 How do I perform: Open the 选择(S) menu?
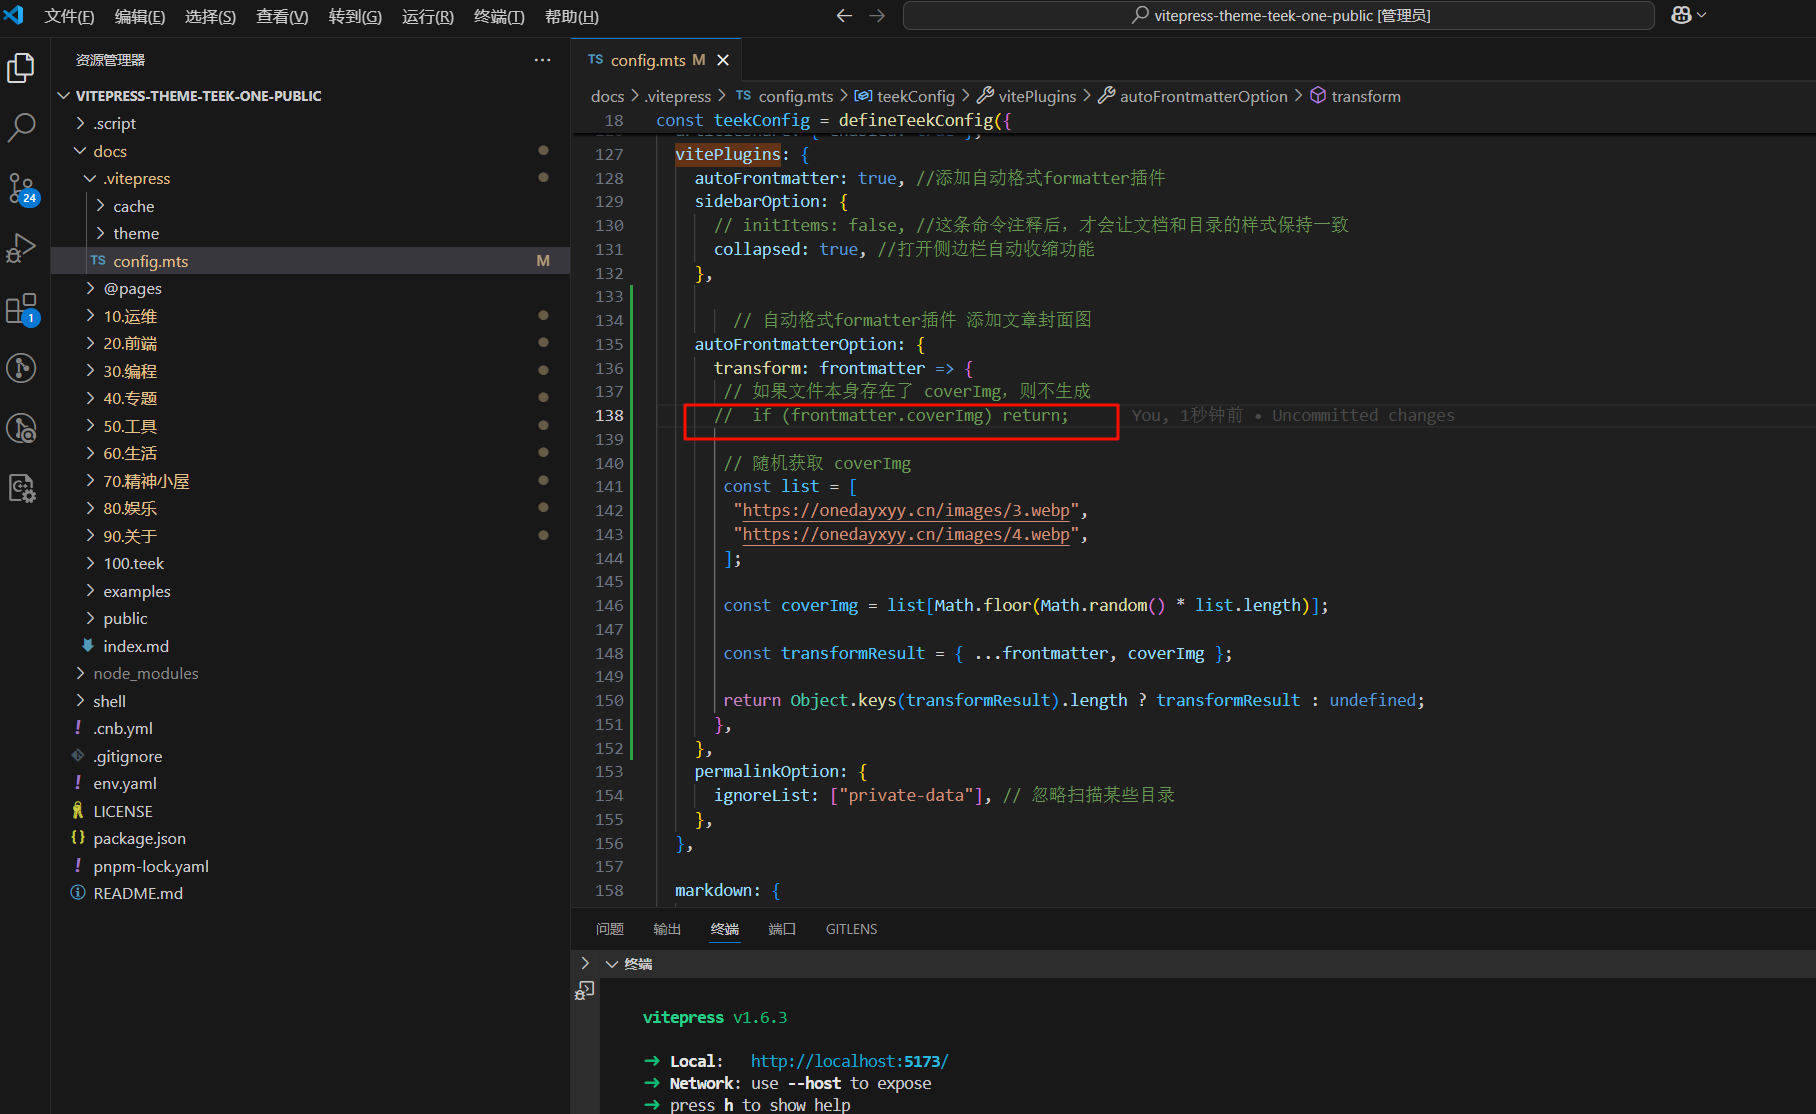pyautogui.click(x=211, y=16)
